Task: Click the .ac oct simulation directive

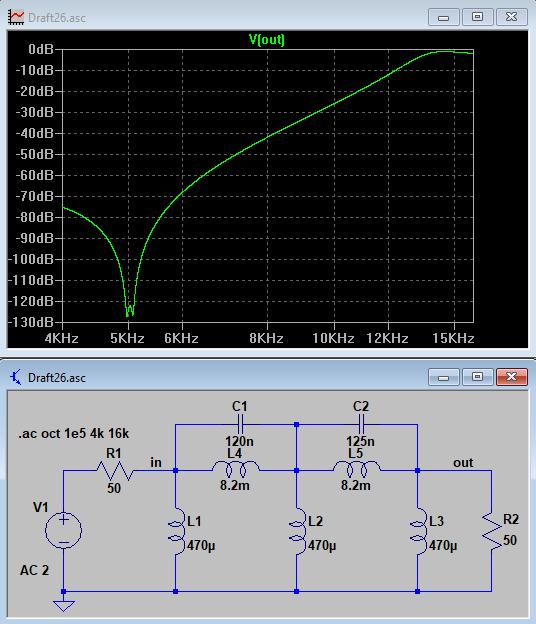Action: (x=74, y=433)
